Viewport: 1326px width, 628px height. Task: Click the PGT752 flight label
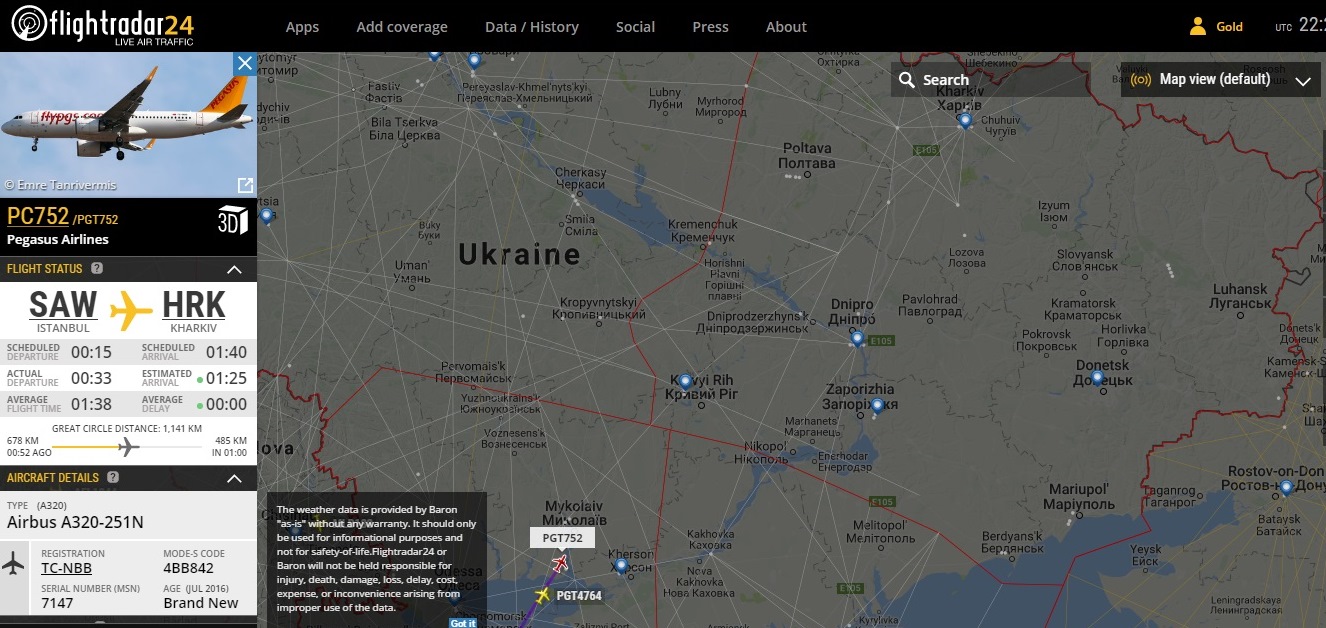click(x=562, y=538)
